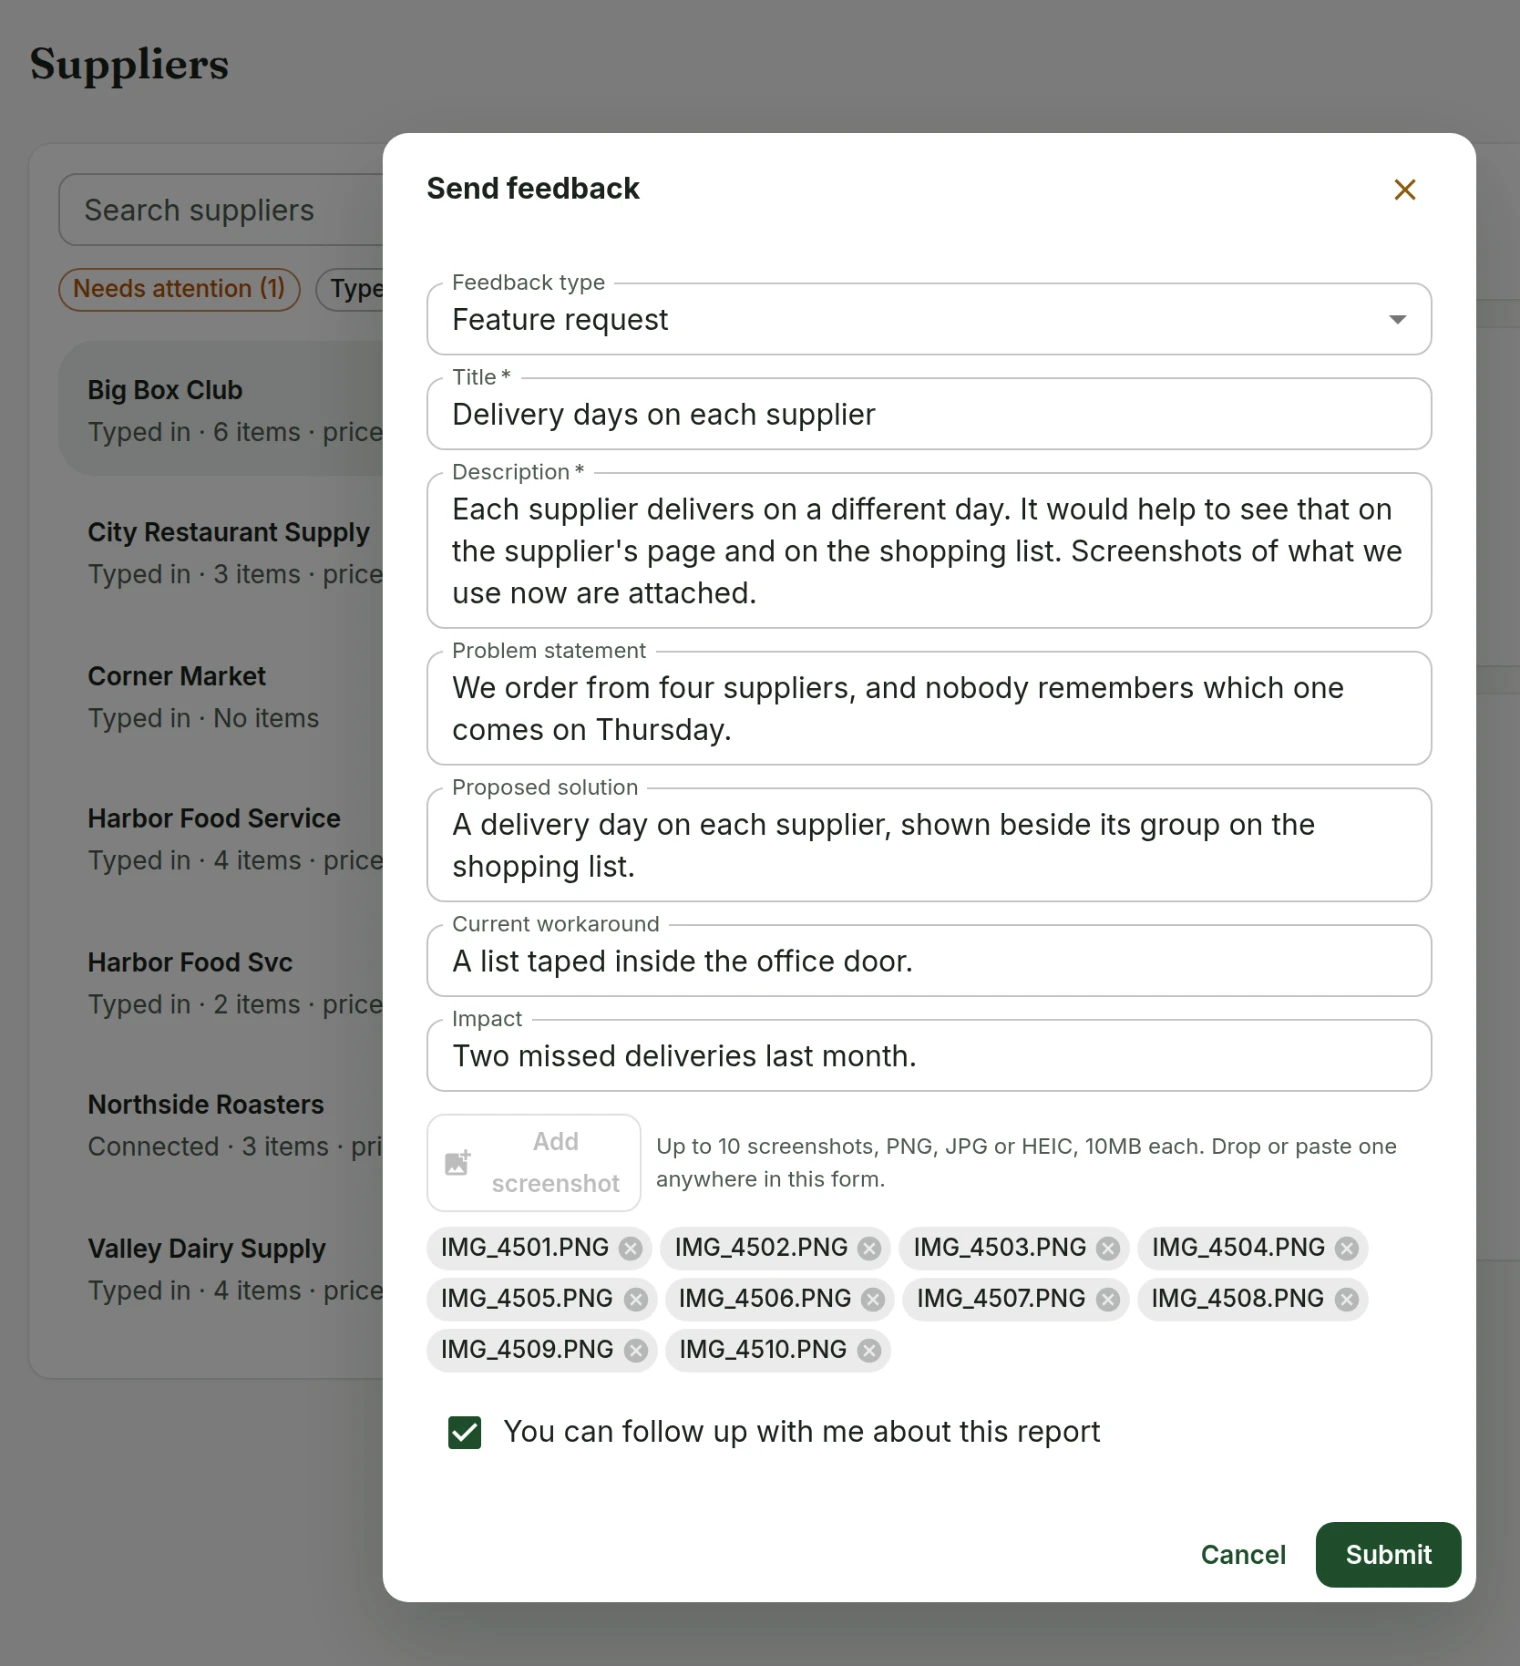The width and height of the screenshot is (1520, 1666).
Task: Select Northside Roasters supplier
Action: [222, 1125]
